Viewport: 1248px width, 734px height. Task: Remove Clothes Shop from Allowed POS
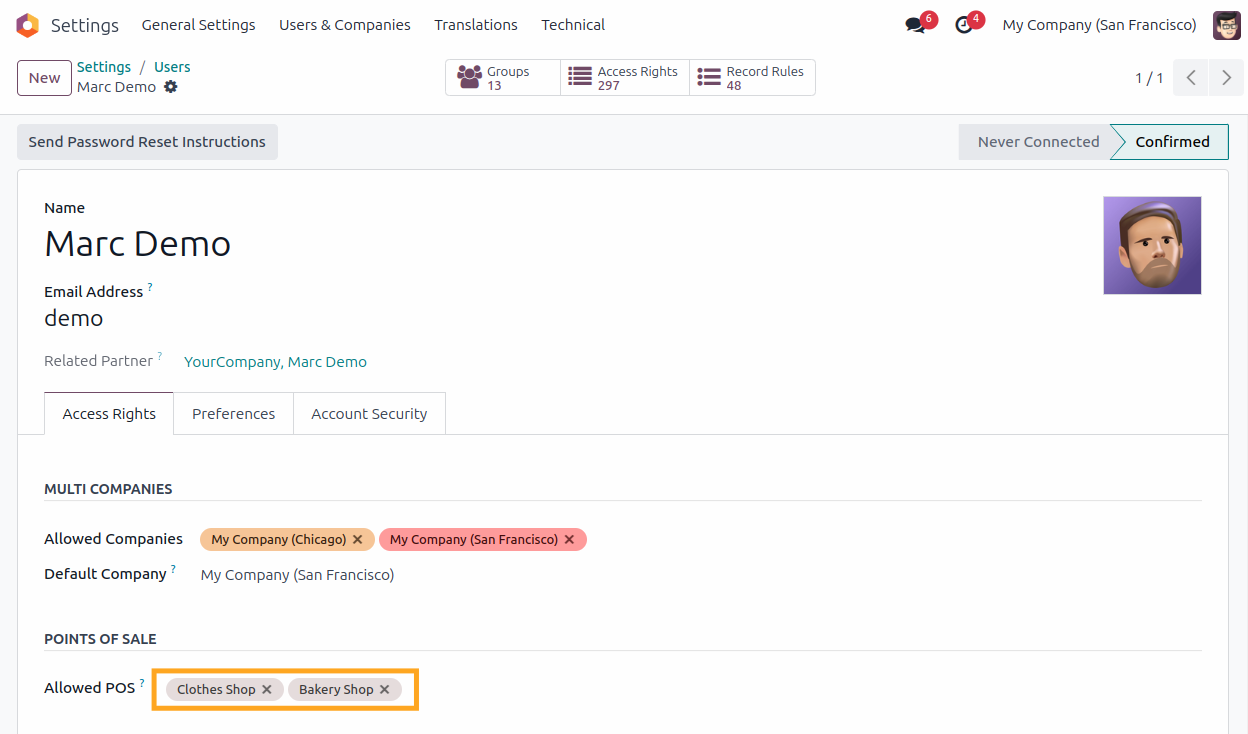(267, 690)
